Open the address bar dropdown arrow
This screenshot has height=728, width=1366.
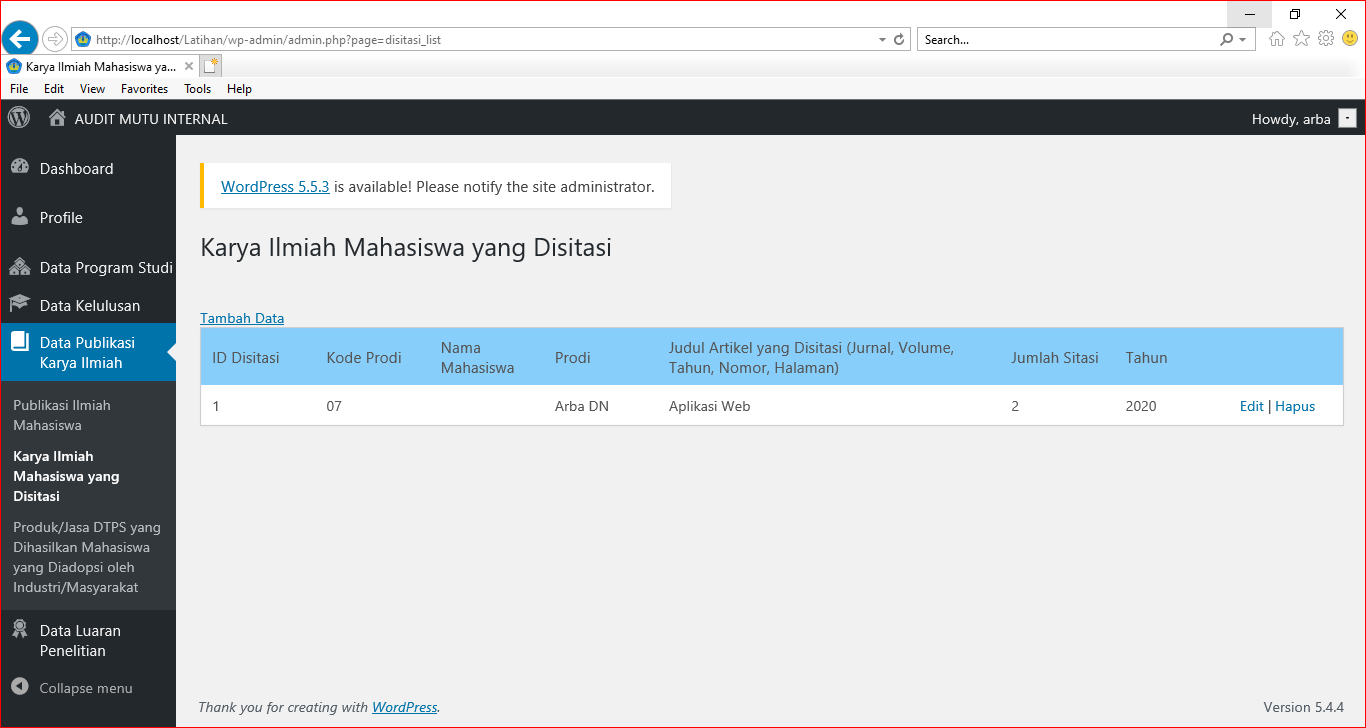coord(881,39)
